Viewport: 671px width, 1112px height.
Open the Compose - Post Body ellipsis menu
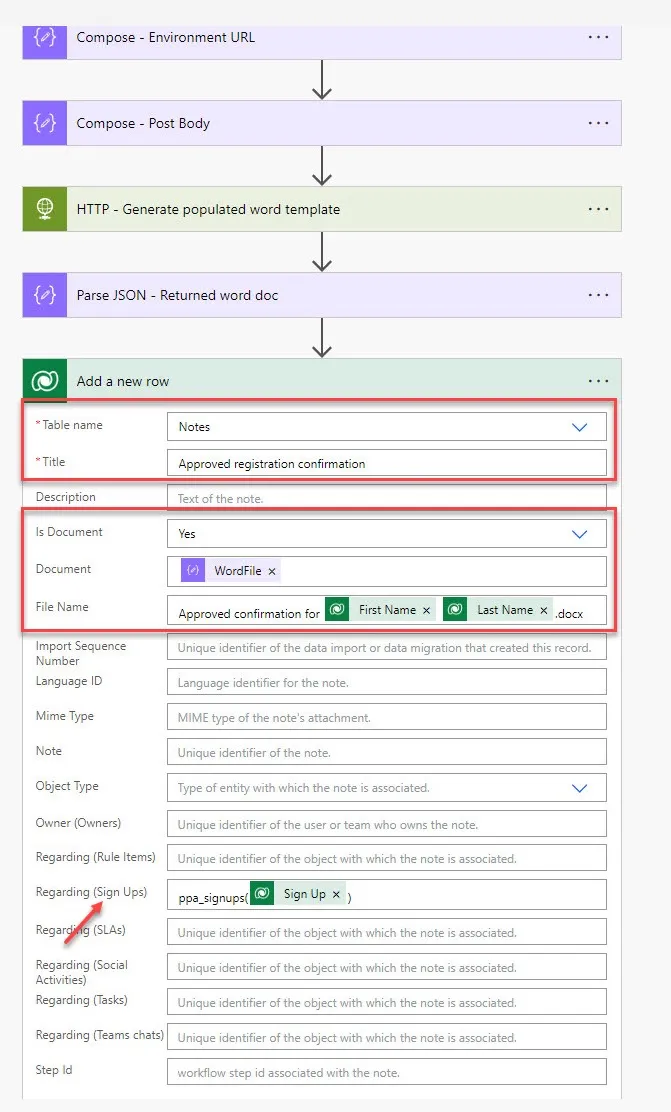tap(598, 123)
